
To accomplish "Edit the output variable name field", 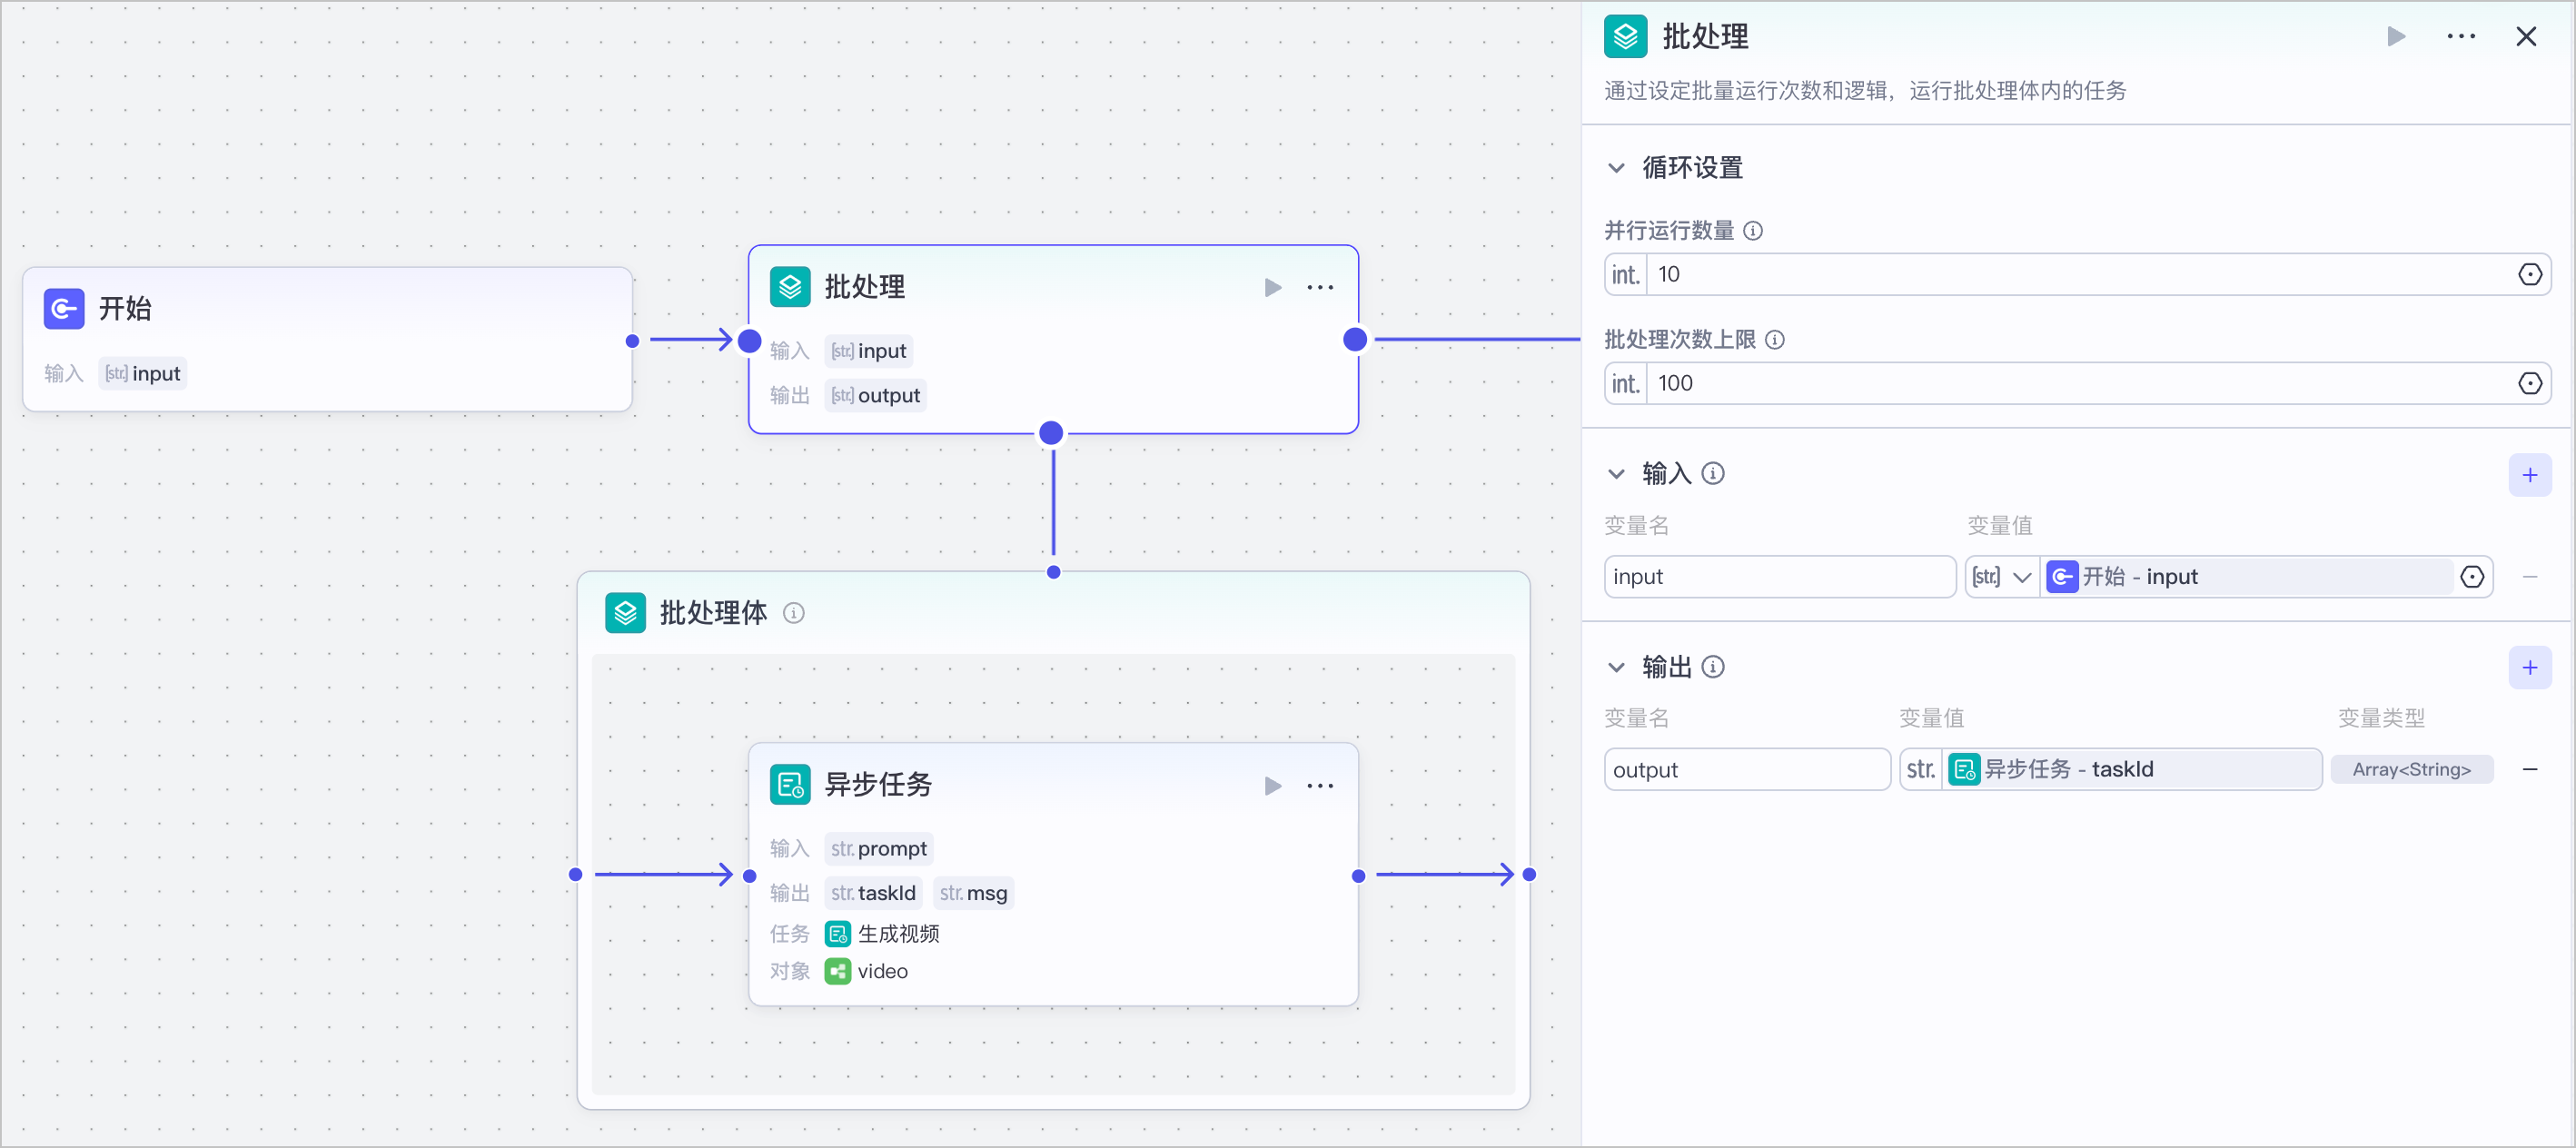I will pos(1746,770).
